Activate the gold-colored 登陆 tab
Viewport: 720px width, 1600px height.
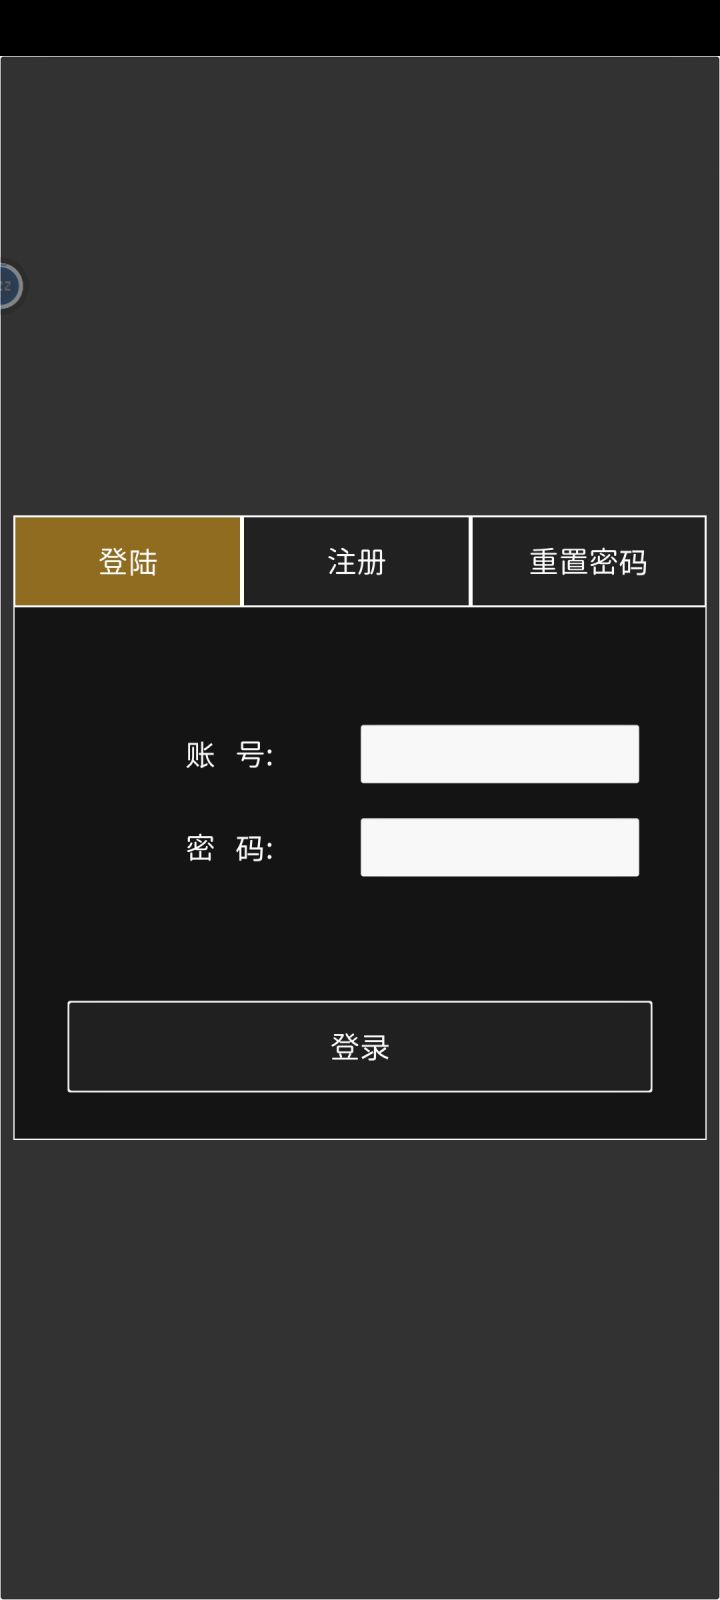[128, 561]
